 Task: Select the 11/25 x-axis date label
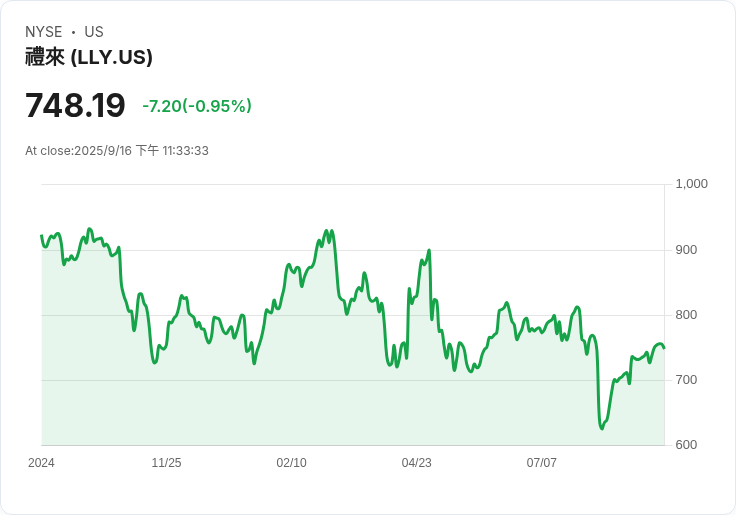tap(166, 463)
